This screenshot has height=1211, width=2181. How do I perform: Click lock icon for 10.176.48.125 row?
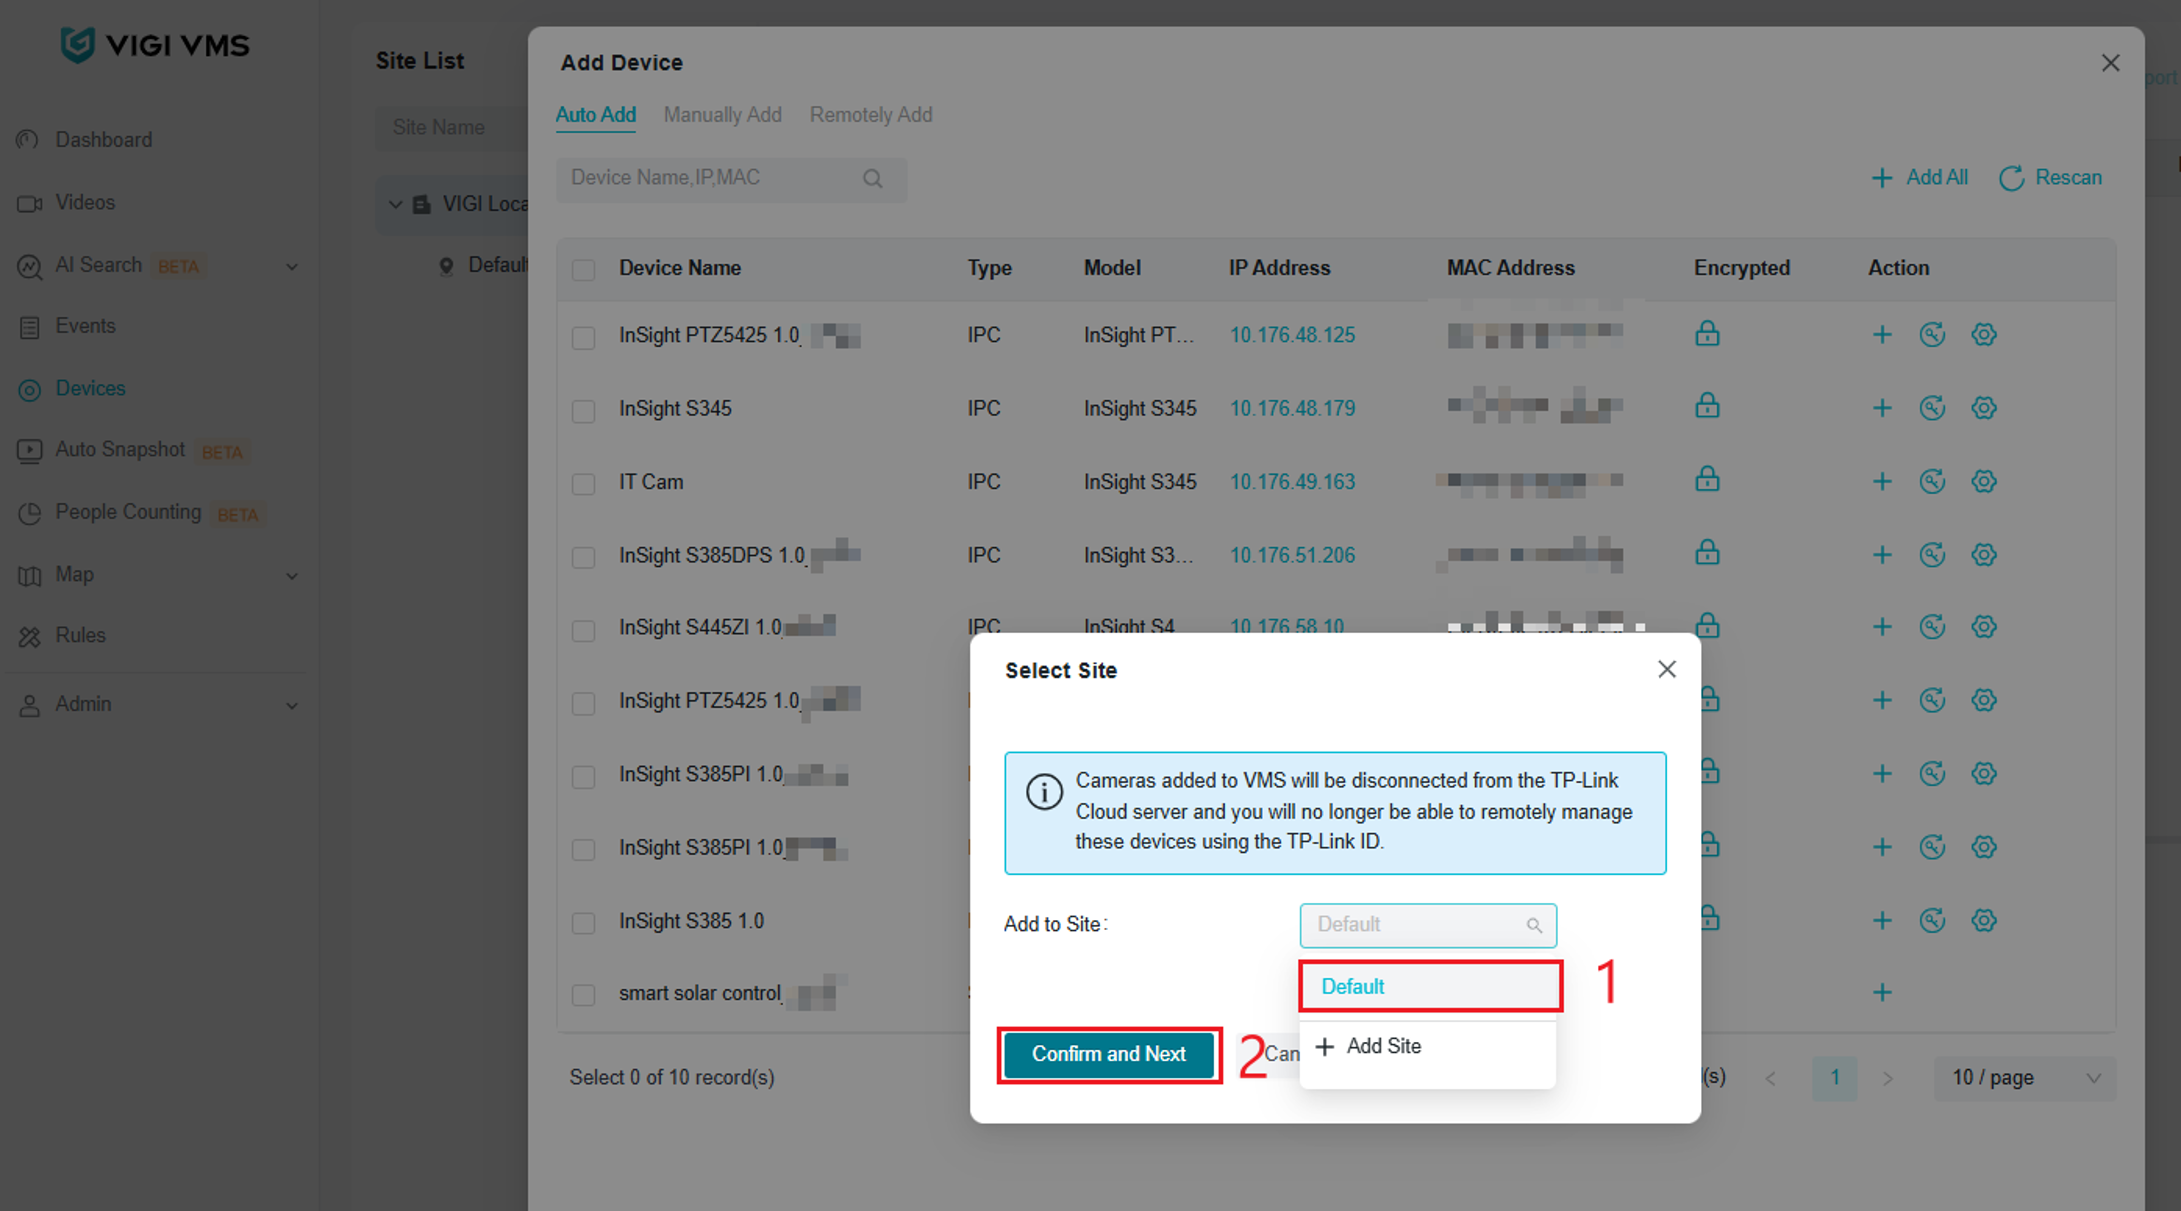(x=1707, y=333)
